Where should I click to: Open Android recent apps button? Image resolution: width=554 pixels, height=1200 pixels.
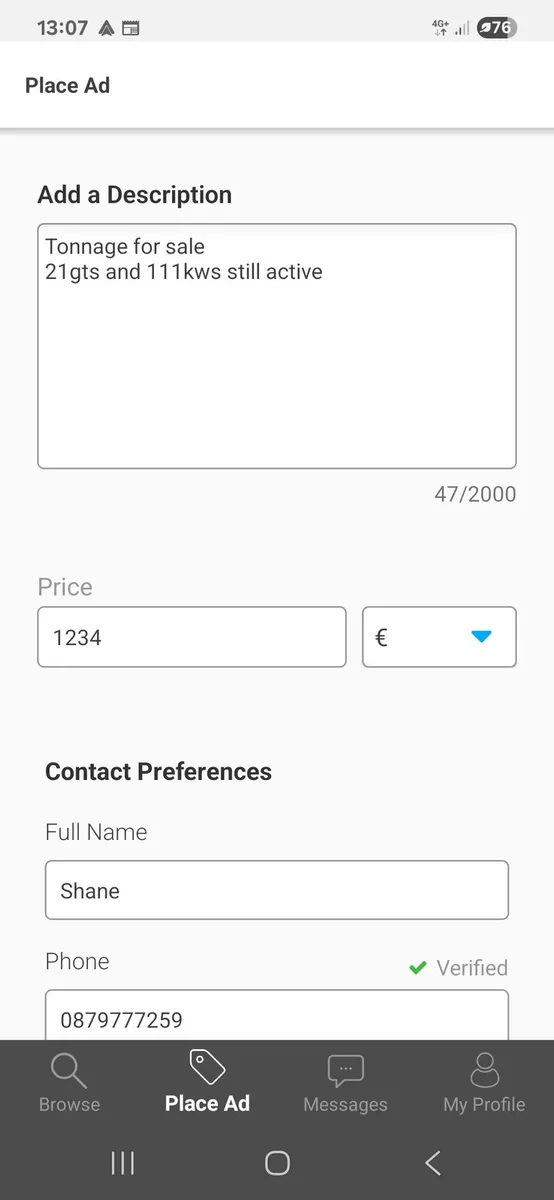(123, 1162)
